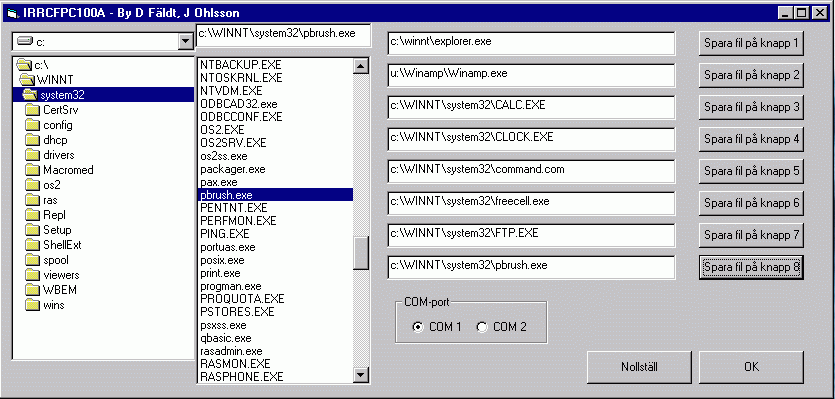
Task: Select print.exe in file list
Action: point(275,273)
